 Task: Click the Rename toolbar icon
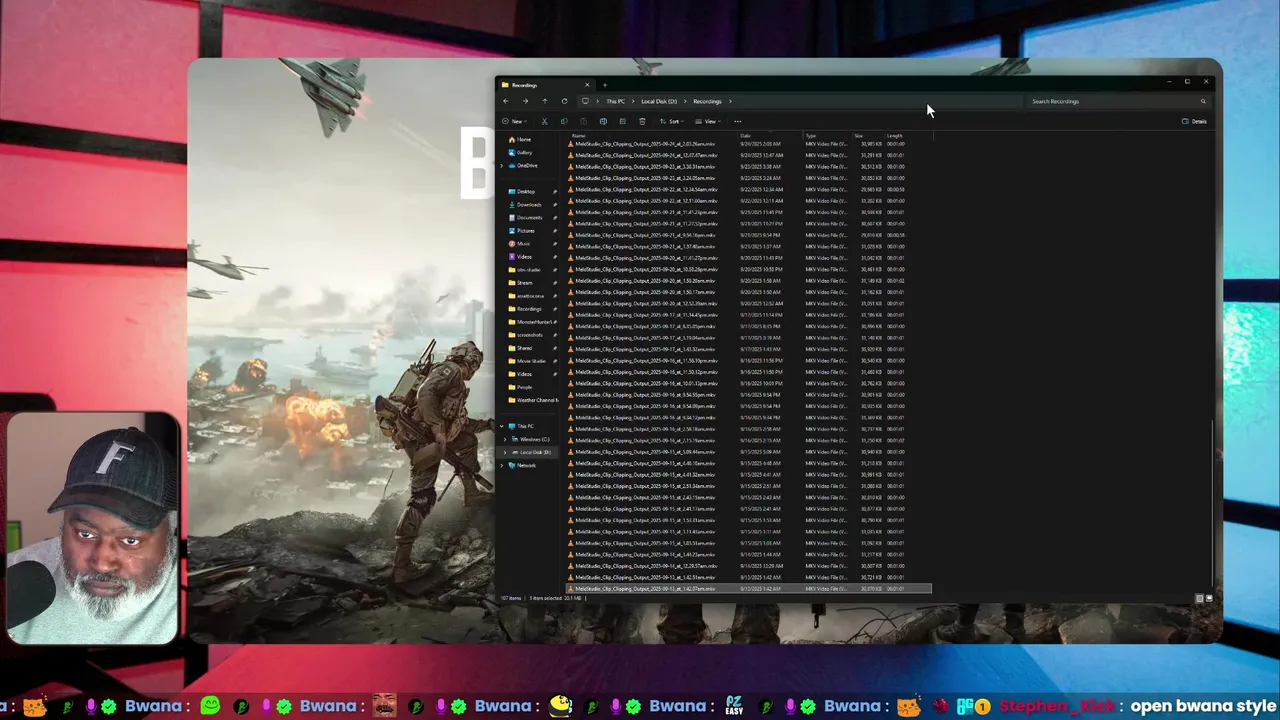603,121
